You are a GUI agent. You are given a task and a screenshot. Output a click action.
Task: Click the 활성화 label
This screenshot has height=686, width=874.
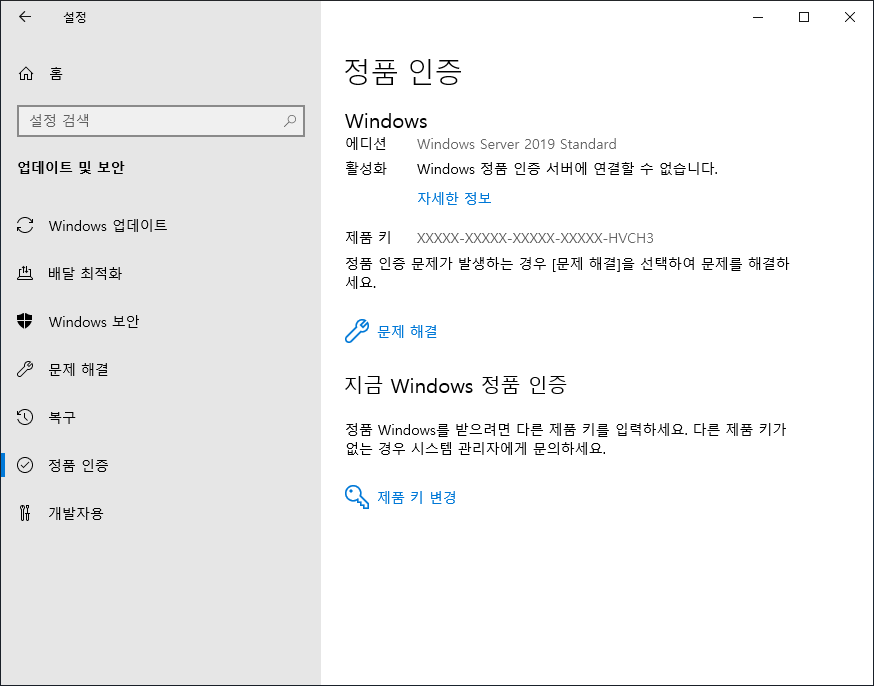[366, 168]
